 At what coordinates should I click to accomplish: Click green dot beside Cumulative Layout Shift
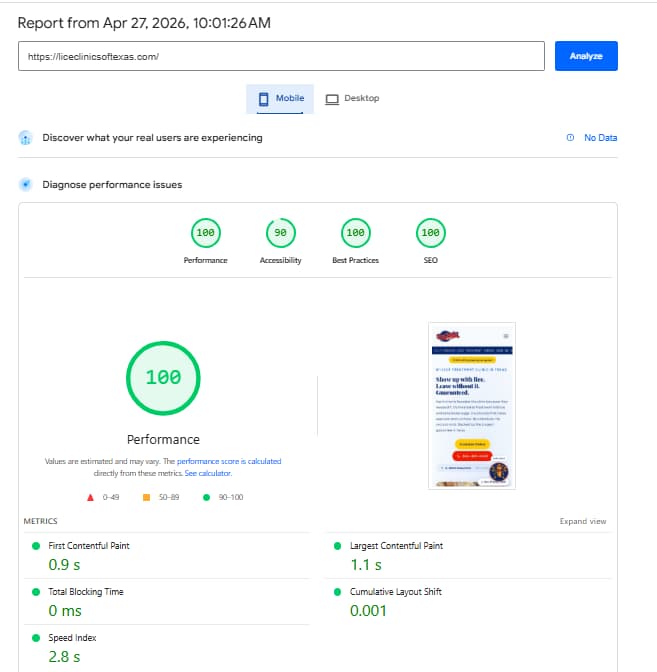tap(337, 592)
